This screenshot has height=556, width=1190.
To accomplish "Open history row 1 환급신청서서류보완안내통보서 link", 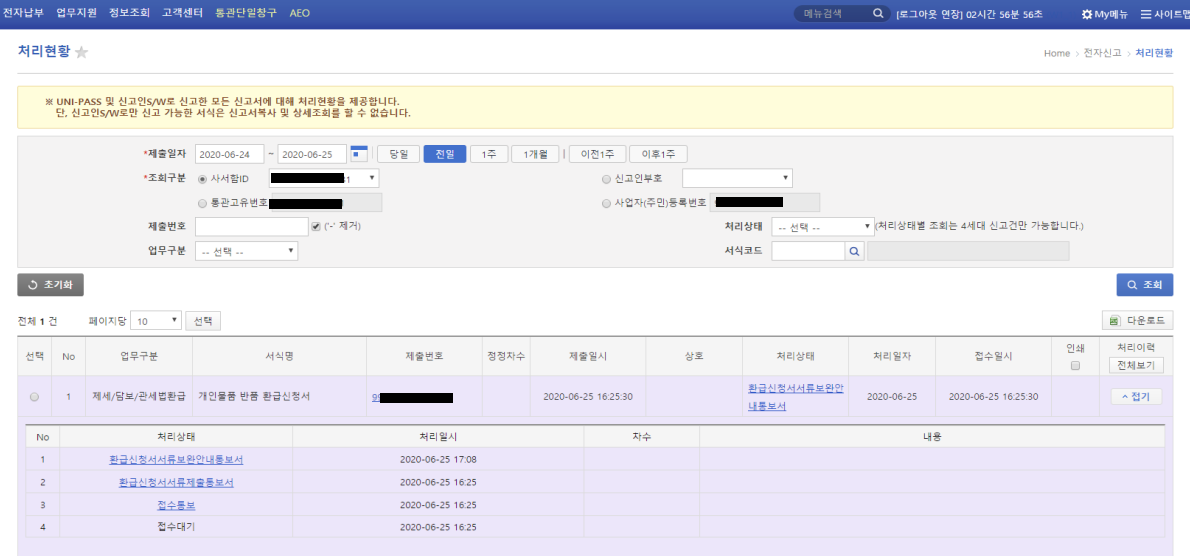I will pos(176,460).
